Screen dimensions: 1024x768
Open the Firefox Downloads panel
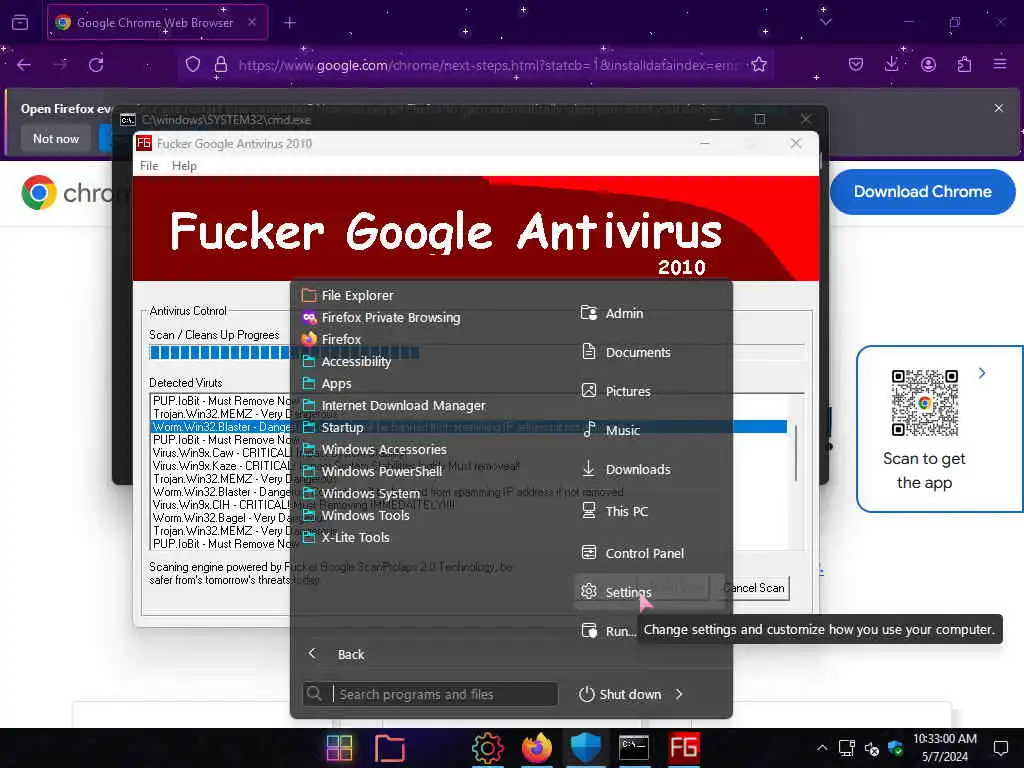[891, 65]
